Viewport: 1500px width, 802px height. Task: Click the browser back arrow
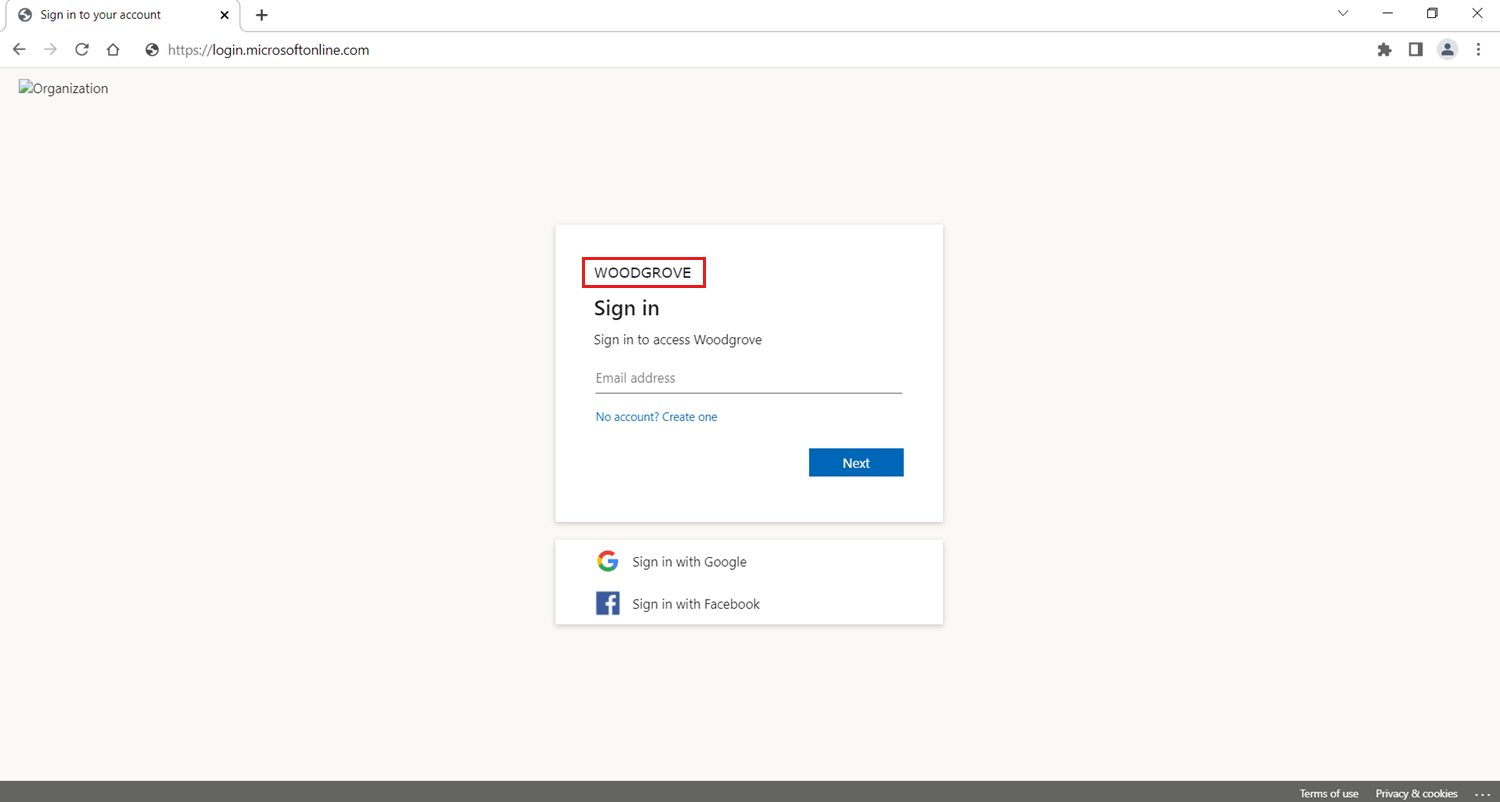(x=19, y=50)
